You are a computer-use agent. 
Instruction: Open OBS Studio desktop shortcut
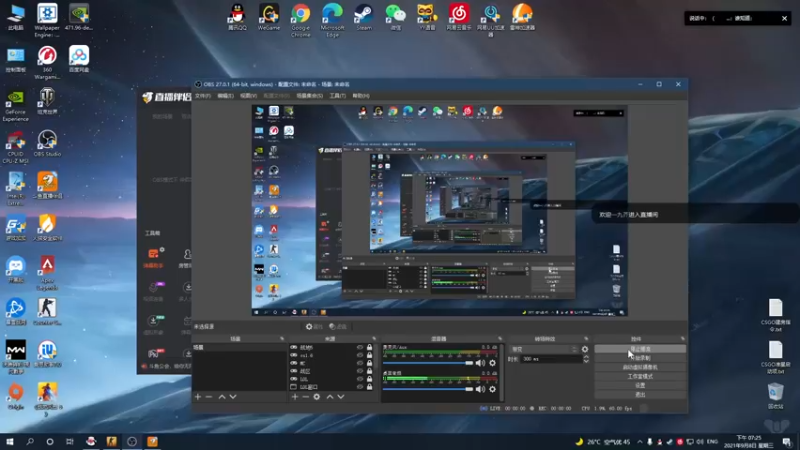coord(47,143)
